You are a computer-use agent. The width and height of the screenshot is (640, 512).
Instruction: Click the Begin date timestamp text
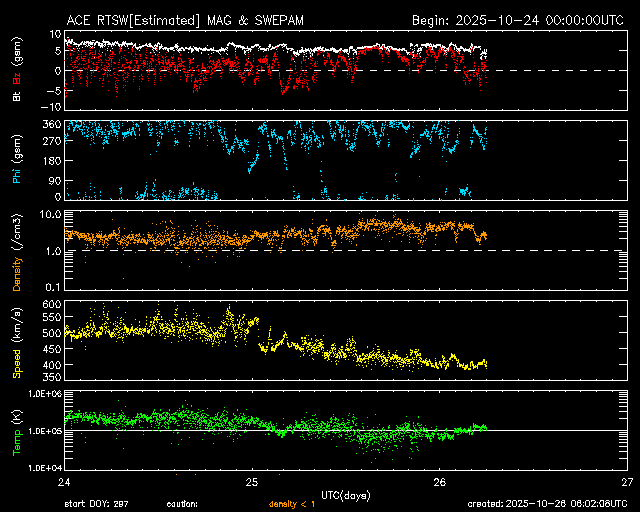[518, 20]
